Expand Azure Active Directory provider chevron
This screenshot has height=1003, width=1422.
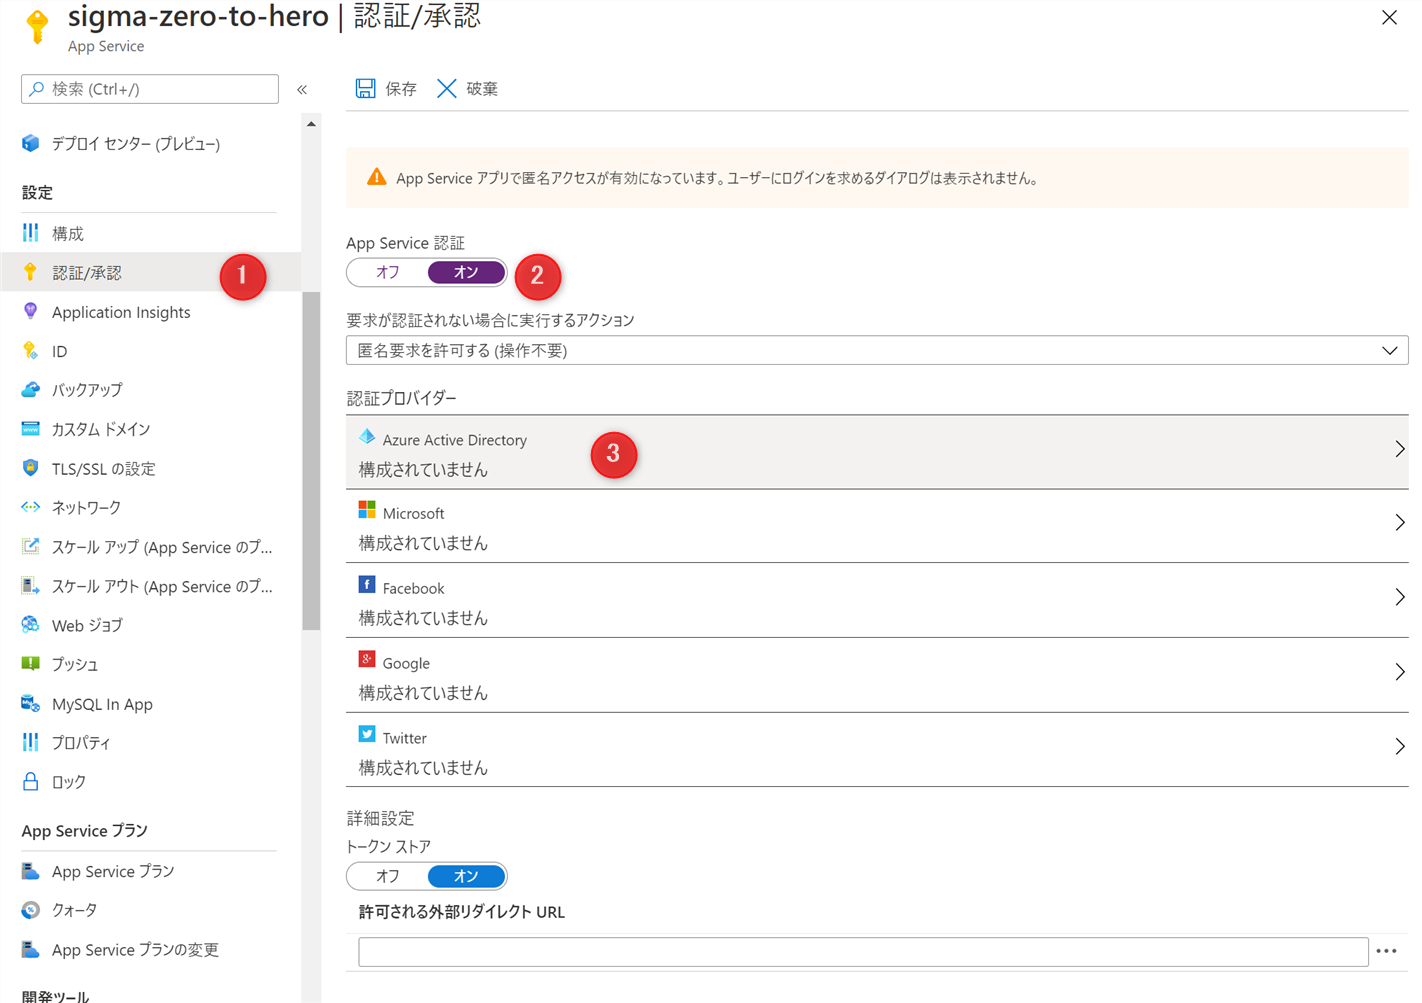pyautogui.click(x=1400, y=449)
